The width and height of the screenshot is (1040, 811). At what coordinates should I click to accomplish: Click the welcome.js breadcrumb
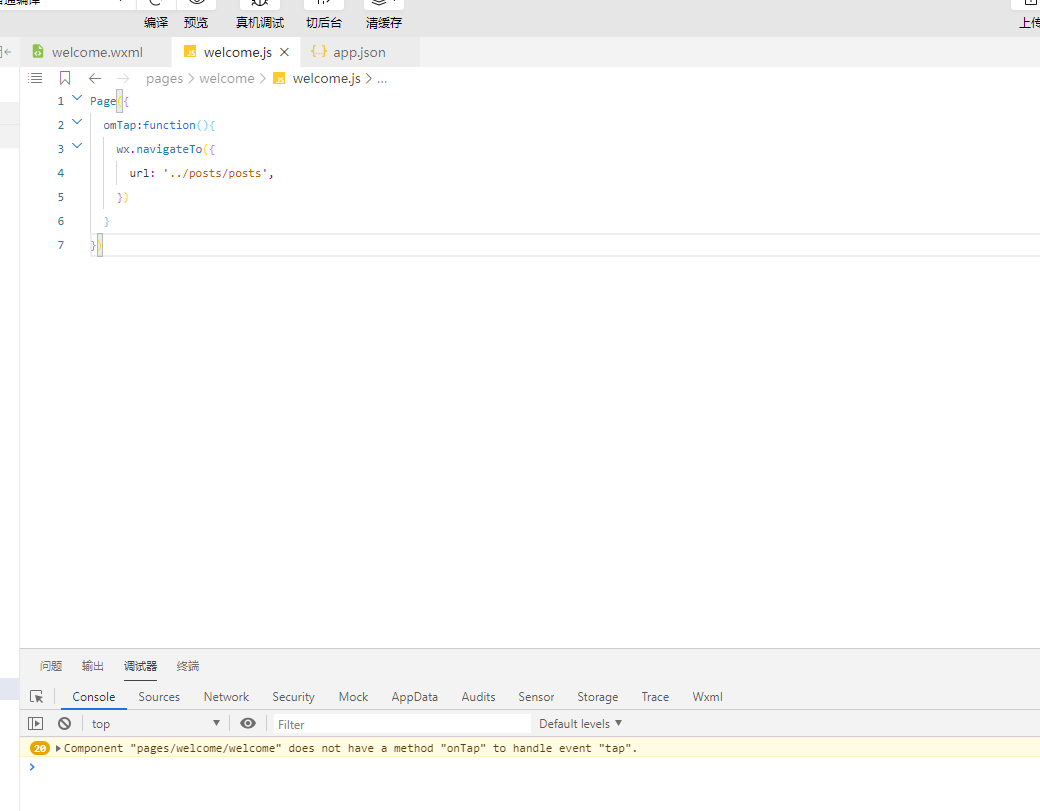tap(326, 78)
